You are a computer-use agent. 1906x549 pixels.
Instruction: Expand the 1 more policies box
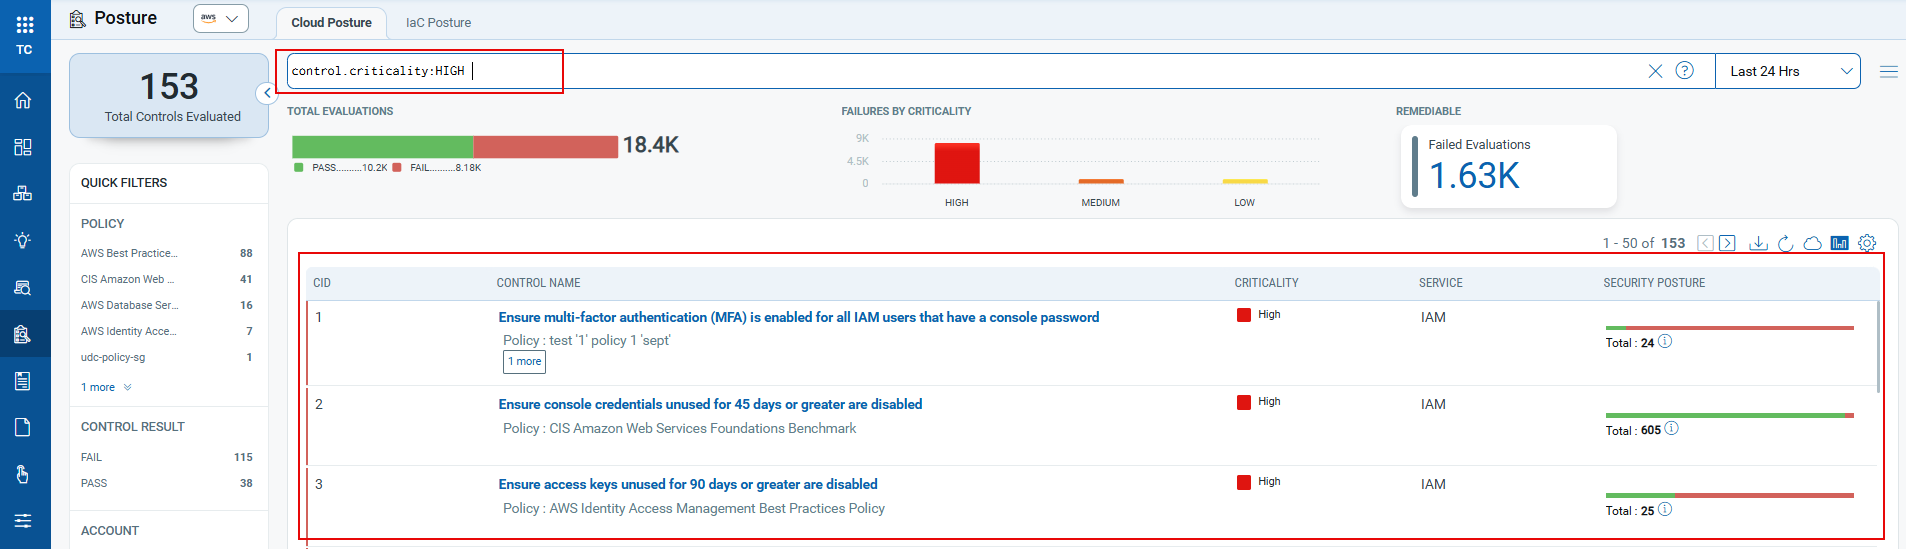pos(524,362)
